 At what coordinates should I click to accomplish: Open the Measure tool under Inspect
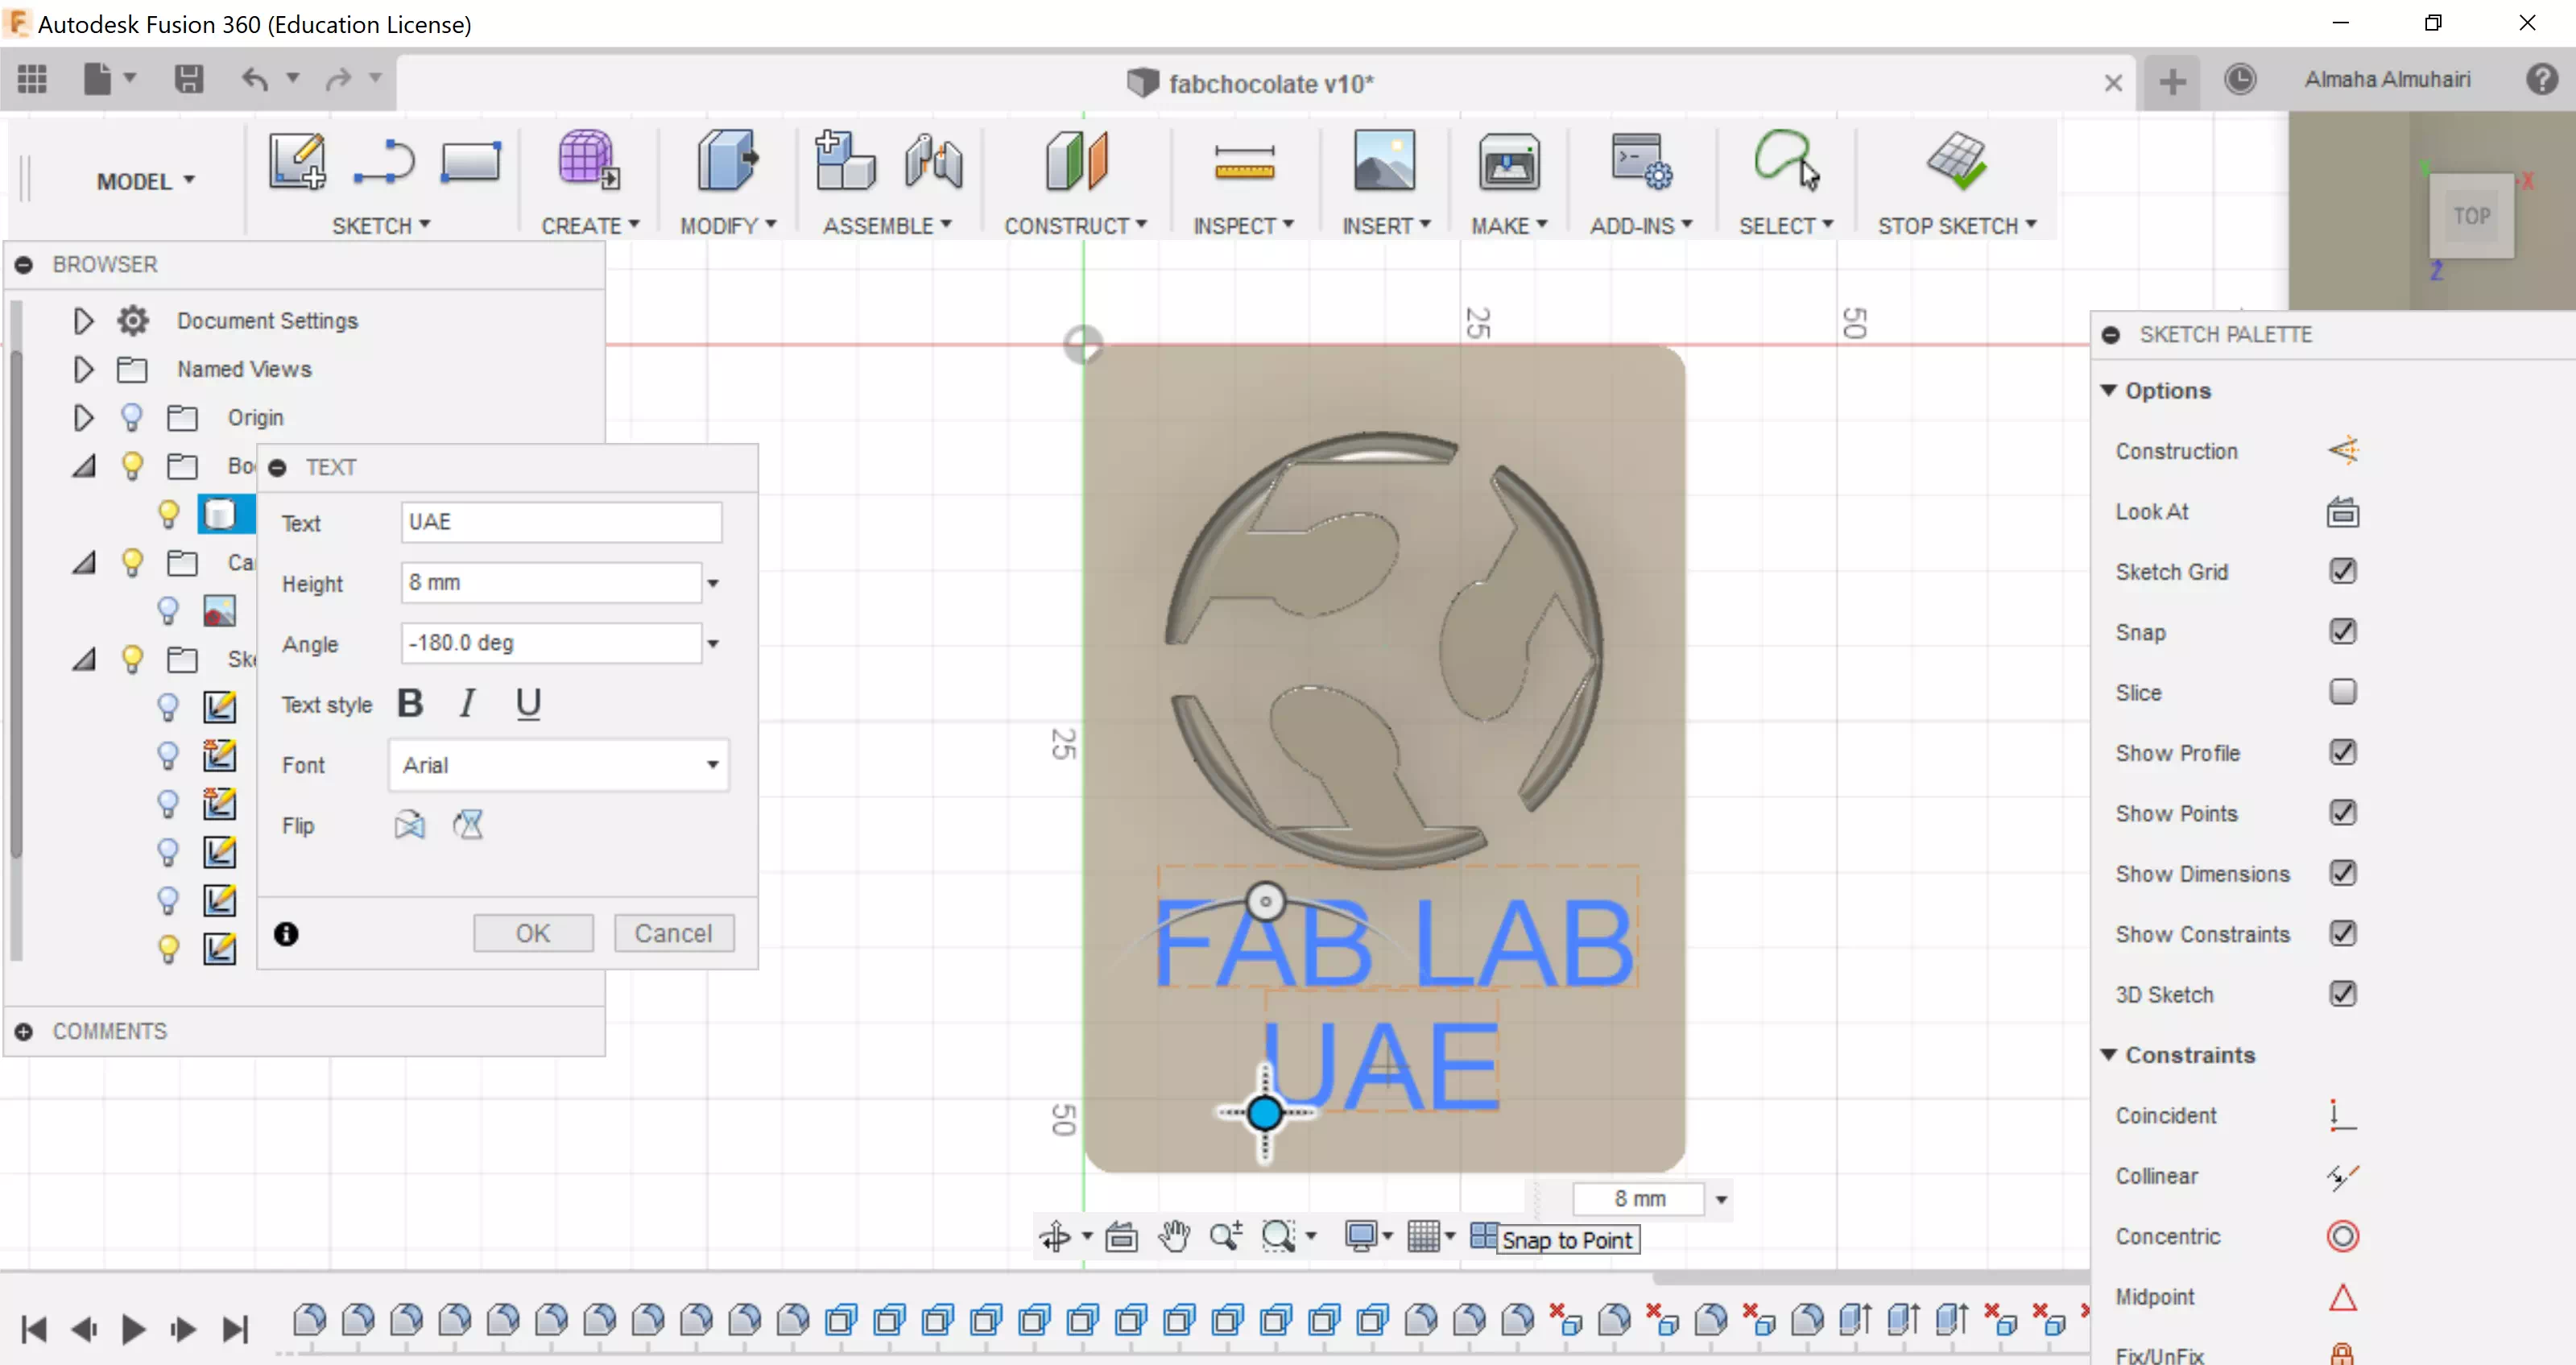click(x=1244, y=160)
